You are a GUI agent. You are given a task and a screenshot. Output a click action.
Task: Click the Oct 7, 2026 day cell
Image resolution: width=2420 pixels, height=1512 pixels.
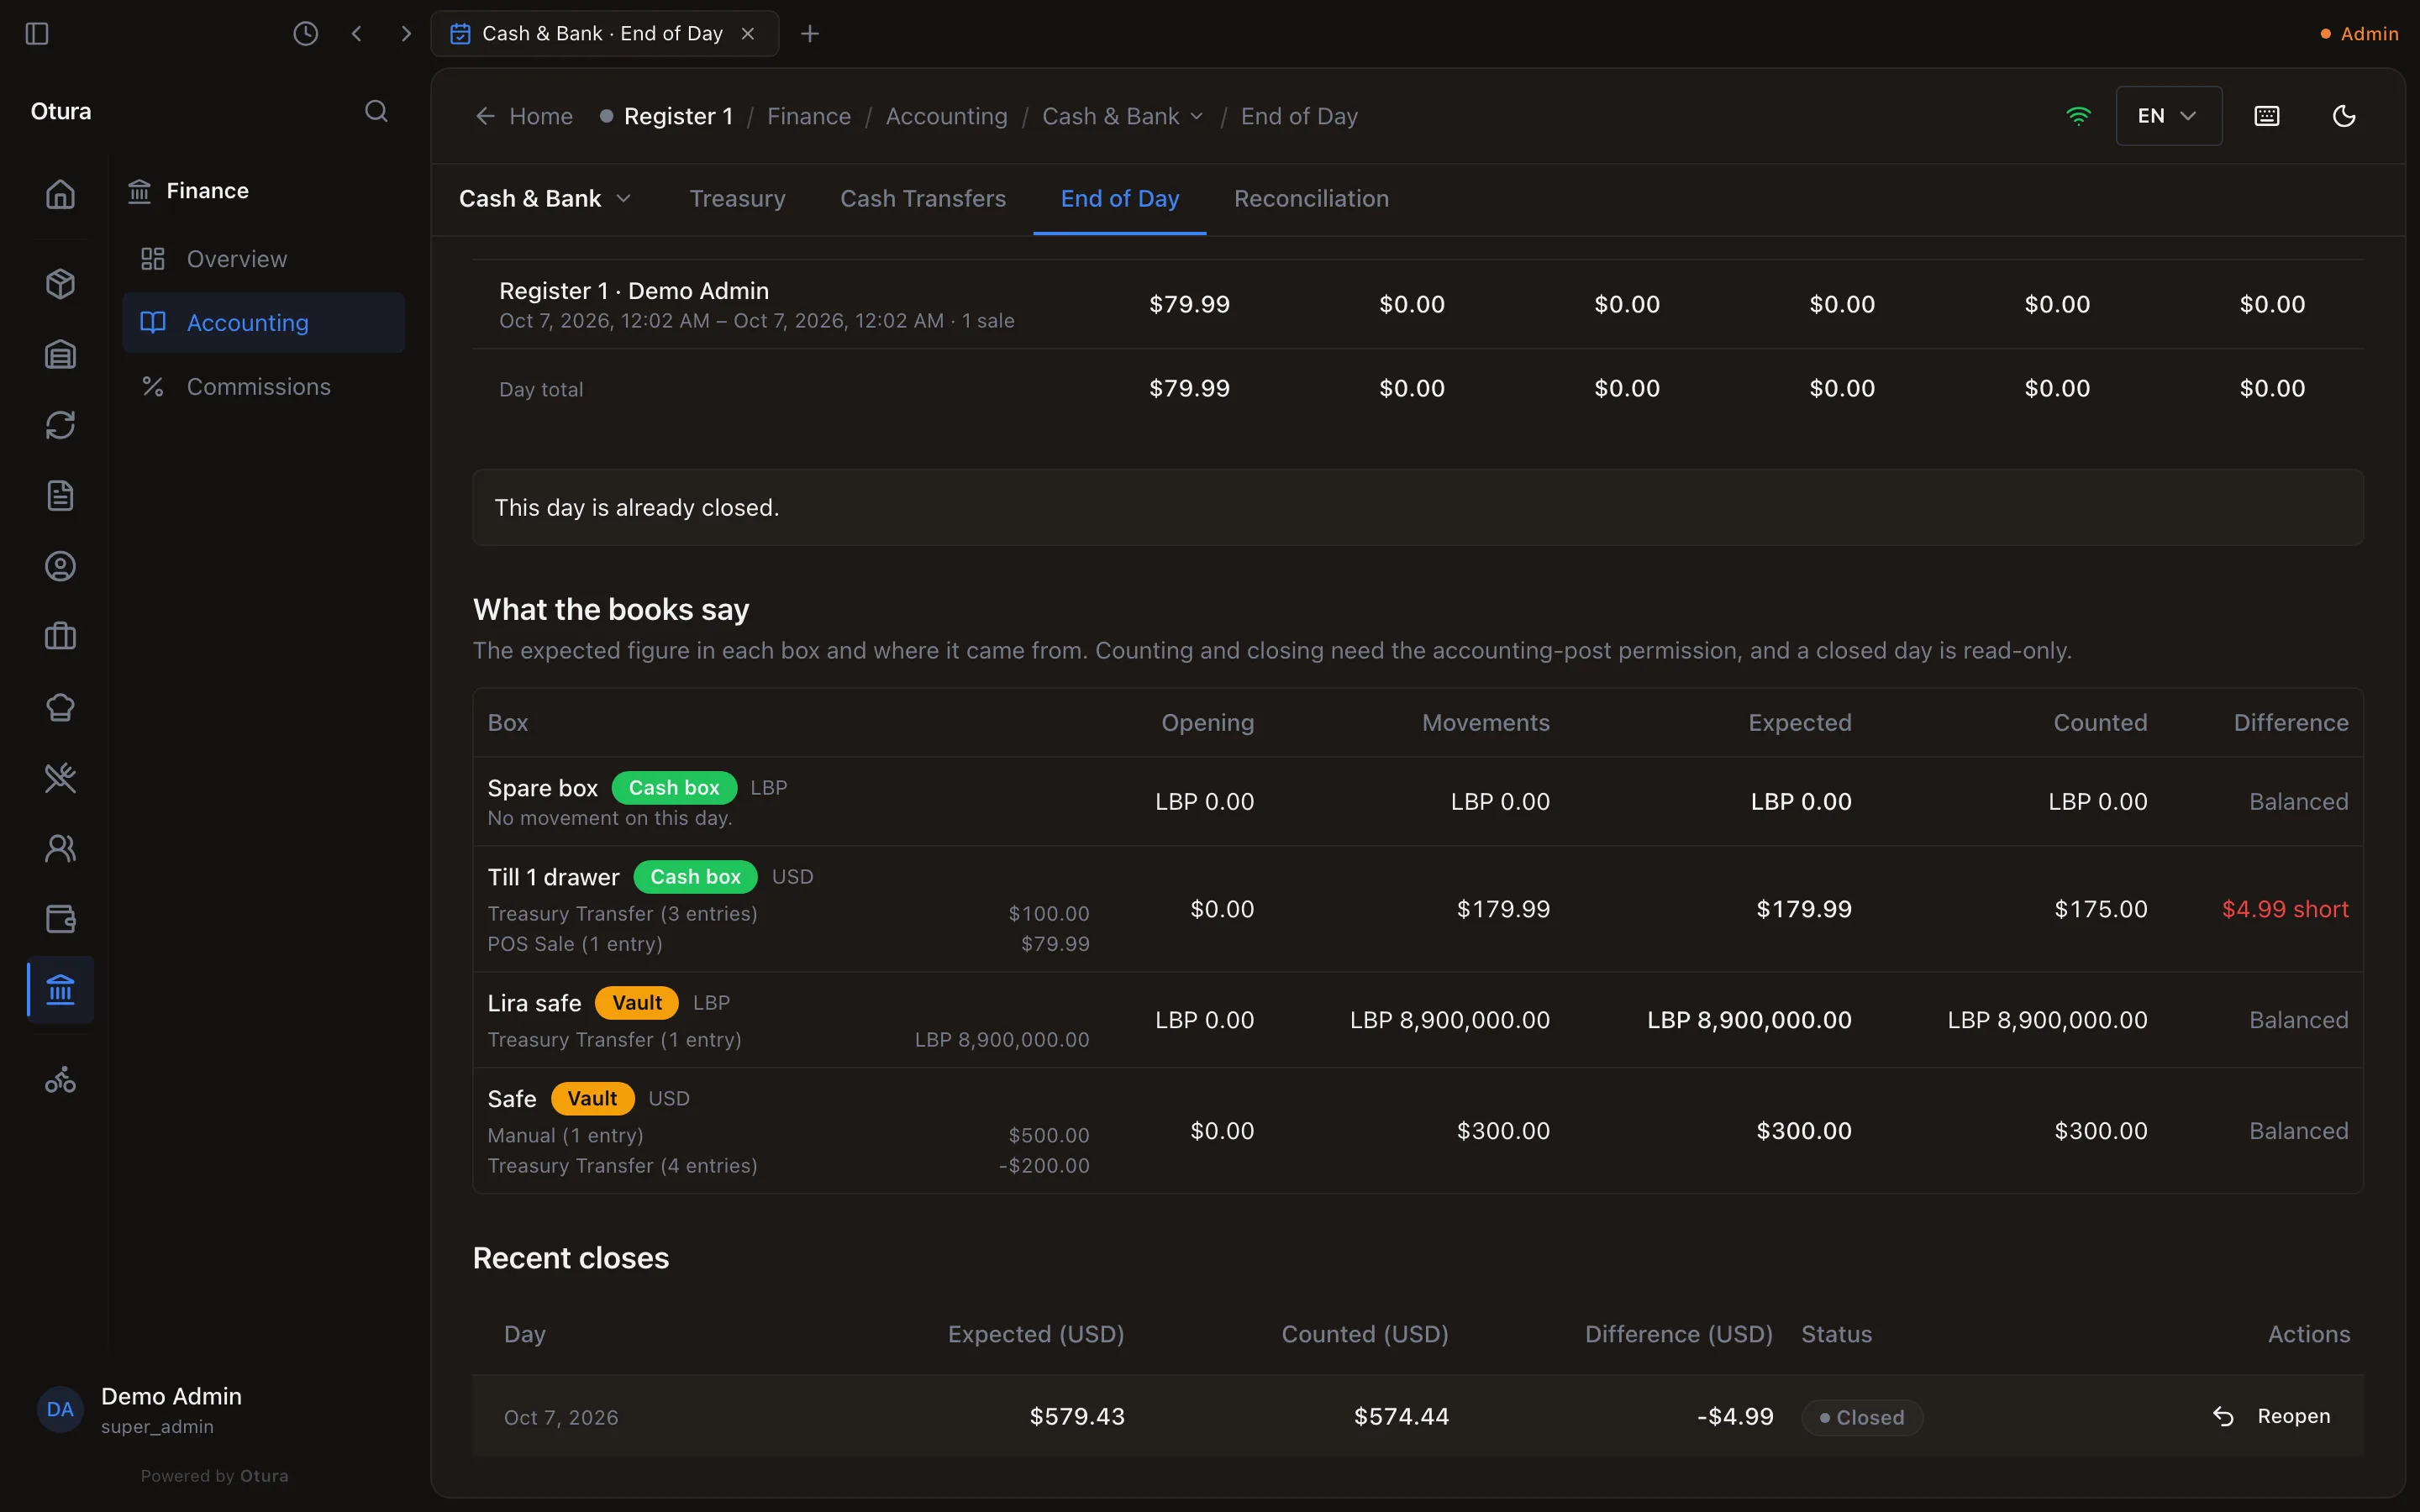click(561, 1417)
